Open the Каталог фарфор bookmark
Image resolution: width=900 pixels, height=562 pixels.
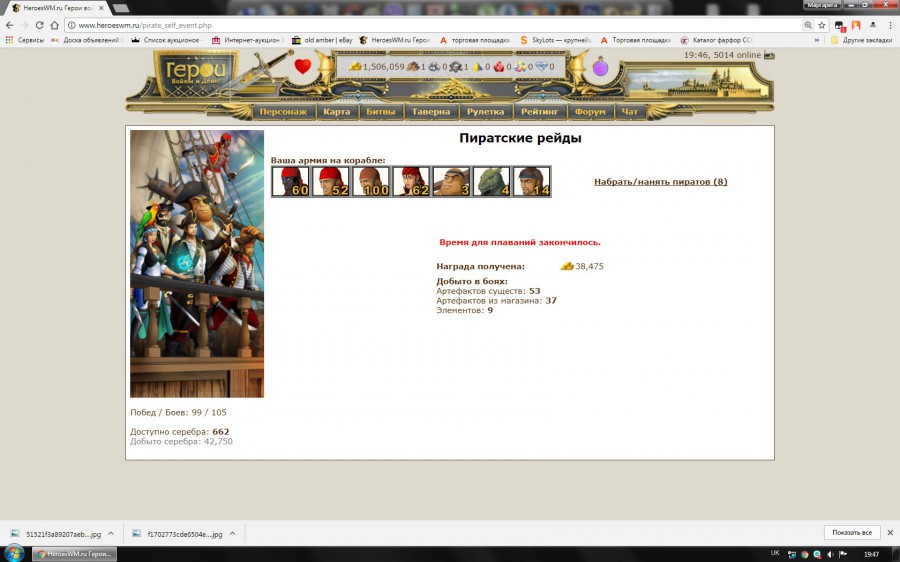717,40
